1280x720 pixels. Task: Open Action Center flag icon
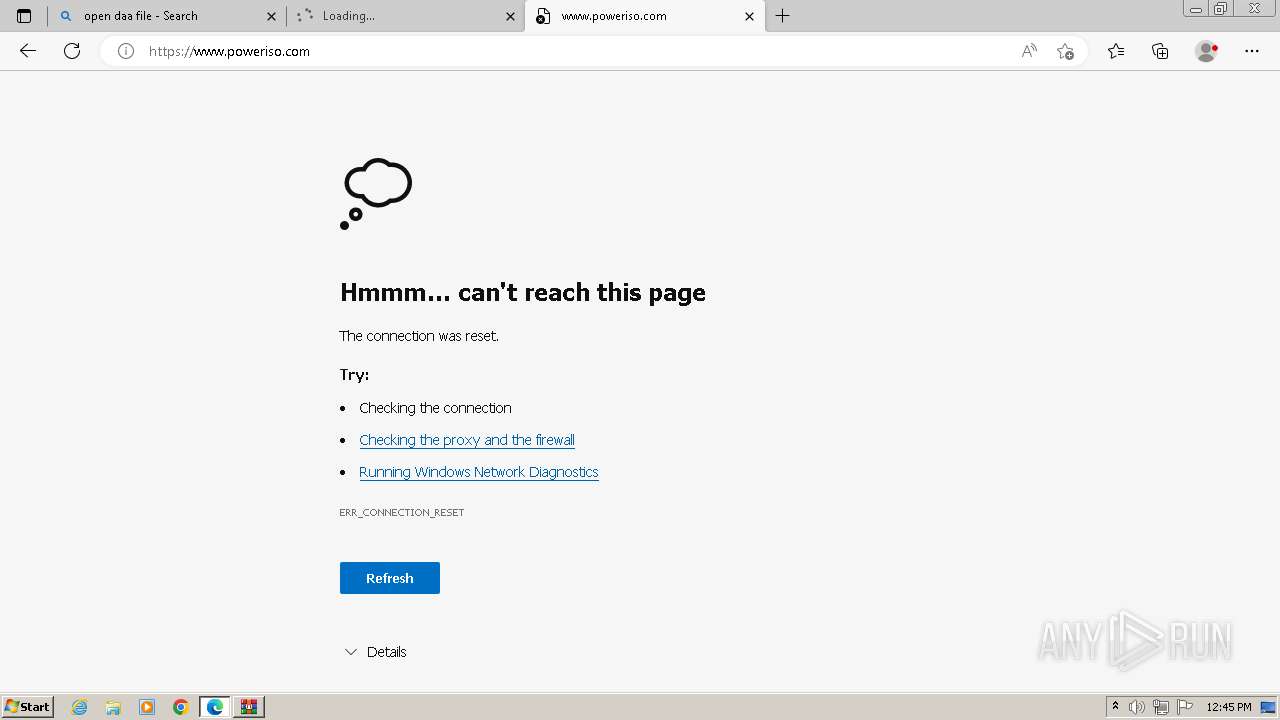(1185, 707)
